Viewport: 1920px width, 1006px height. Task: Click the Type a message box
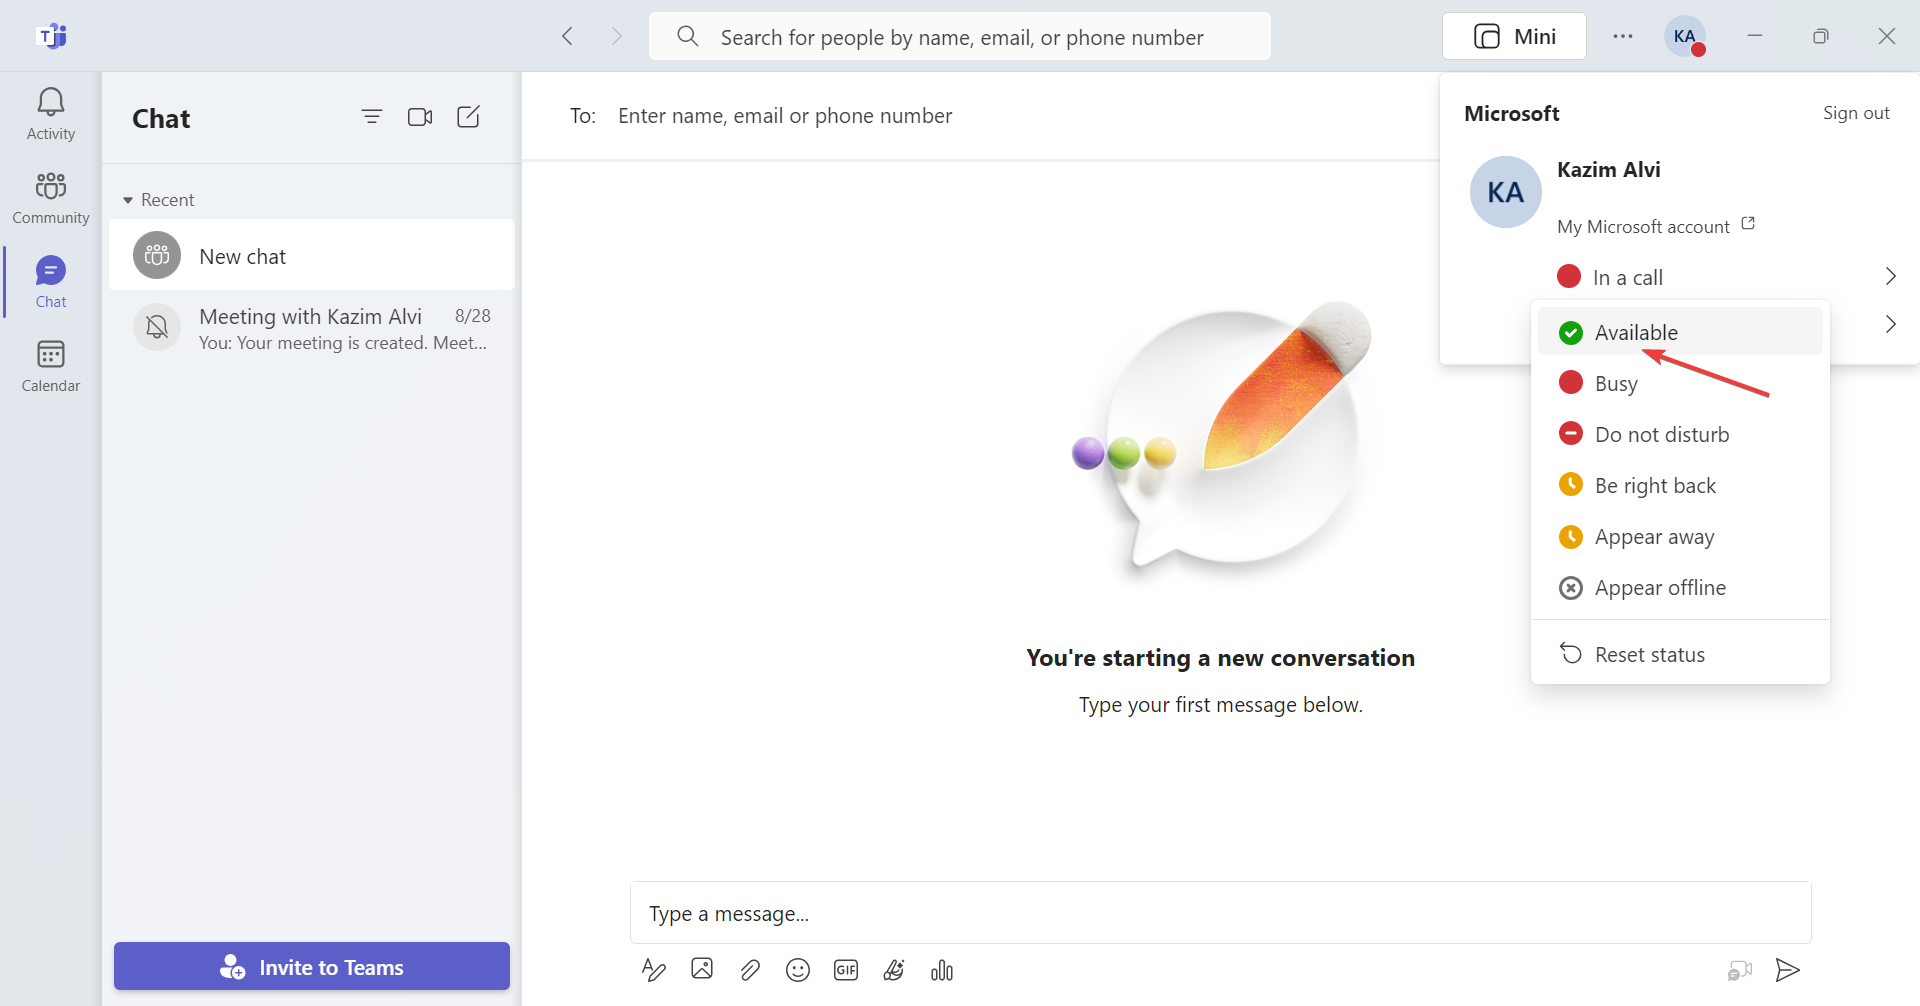(x=1220, y=913)
